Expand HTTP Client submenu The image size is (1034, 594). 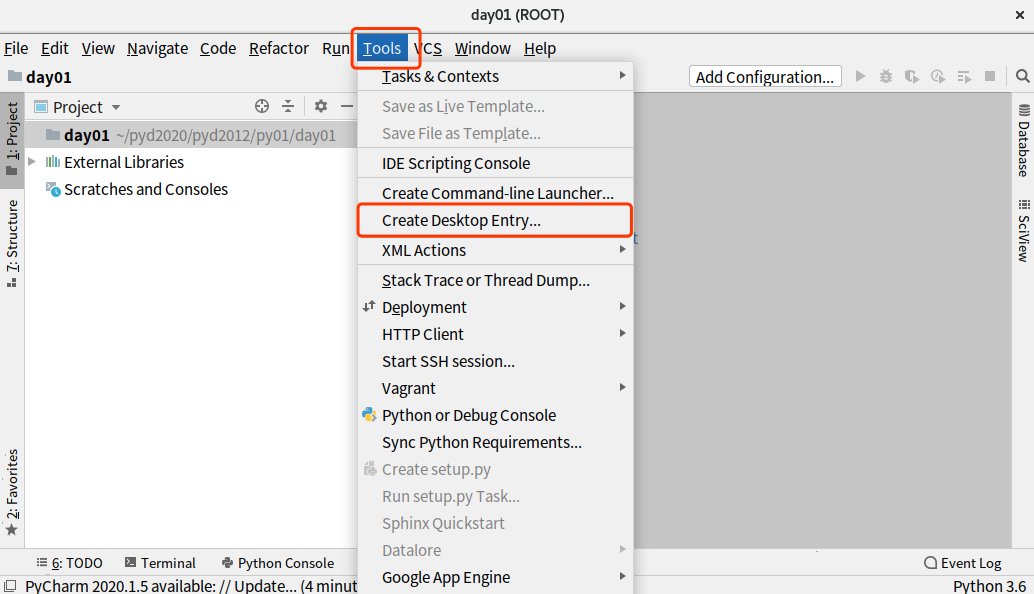point(495,334)
